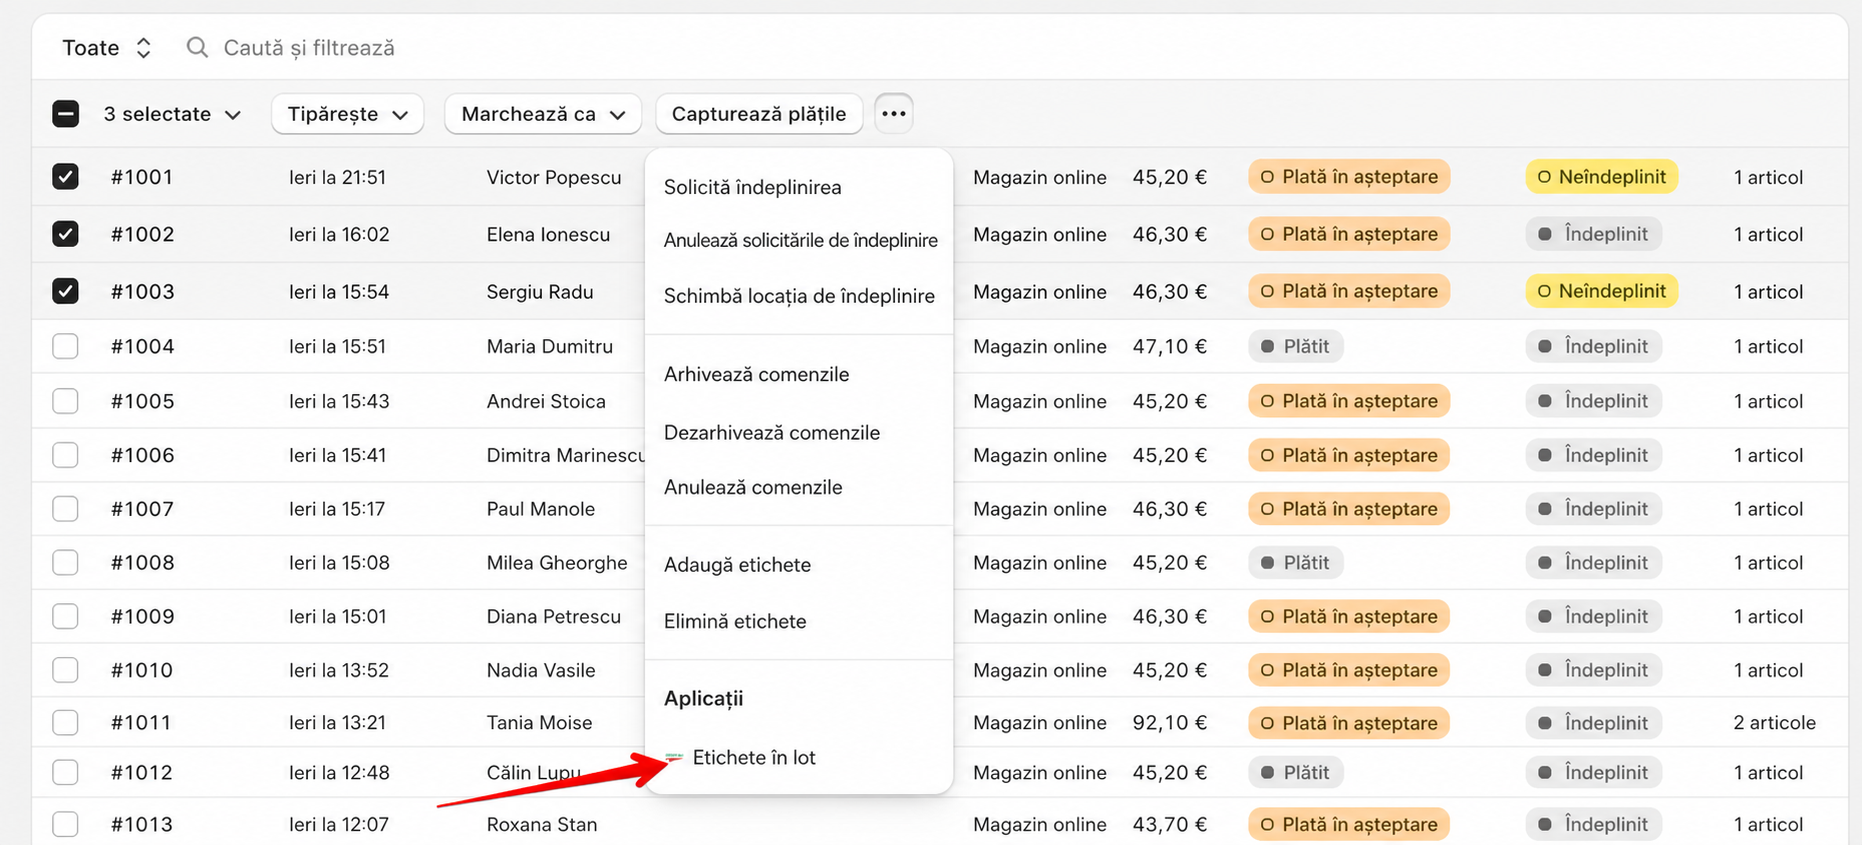
Task: Click customer name Tania Moise
Action: pos(539,723)
